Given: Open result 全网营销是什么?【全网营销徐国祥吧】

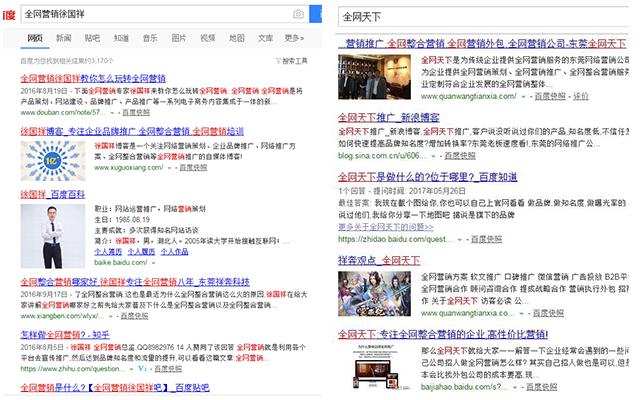Looking at the screenshot, I should [115, 387].
